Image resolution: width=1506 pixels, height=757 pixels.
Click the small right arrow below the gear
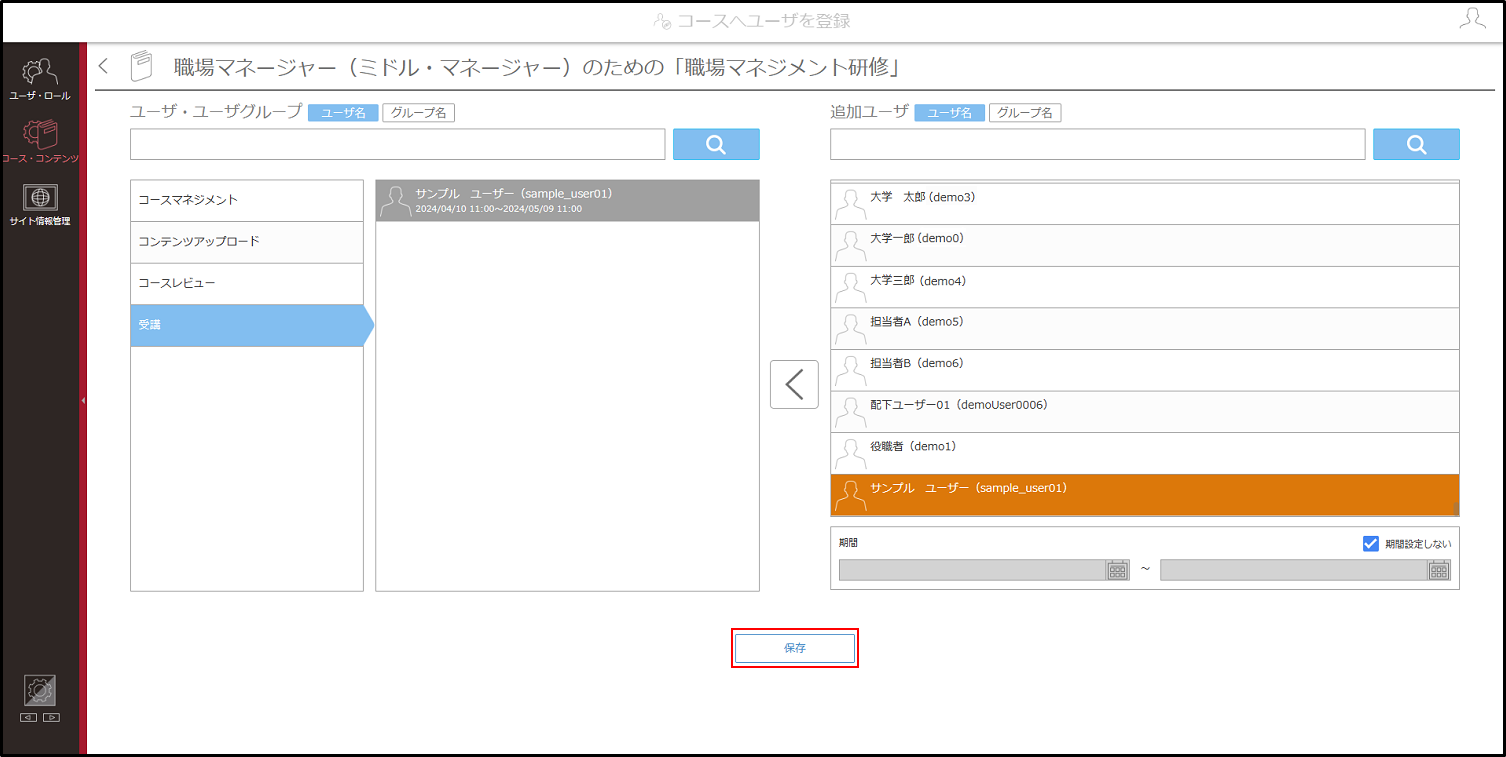coord(51,717)
